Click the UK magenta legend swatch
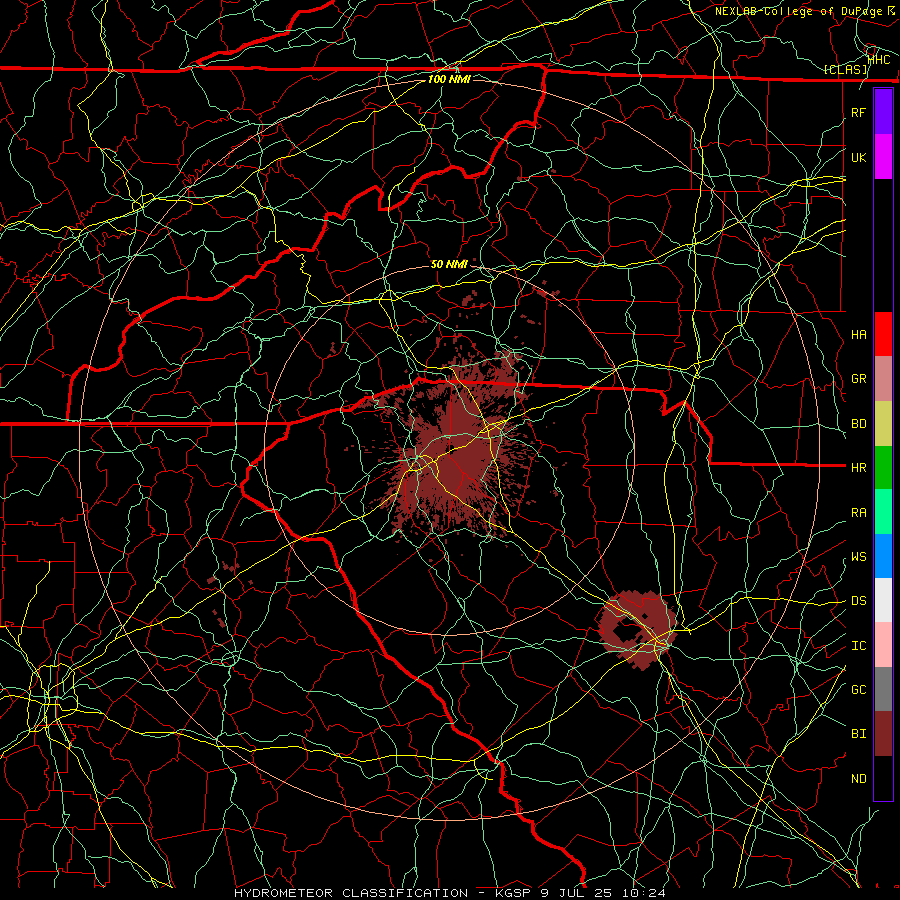Image resolution: width=900 pixels, height=900 pixels. 883,157
